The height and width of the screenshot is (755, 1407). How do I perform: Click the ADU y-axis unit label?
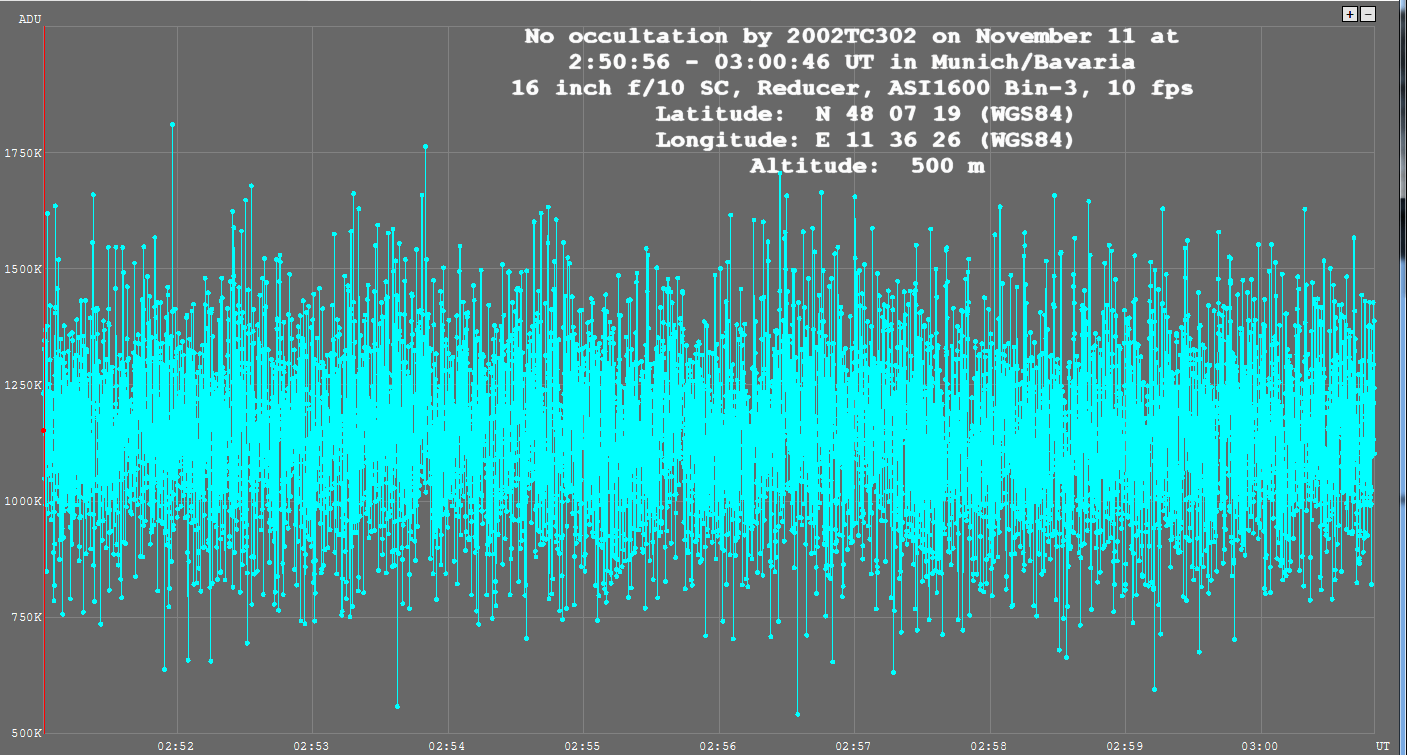(30, 19)
